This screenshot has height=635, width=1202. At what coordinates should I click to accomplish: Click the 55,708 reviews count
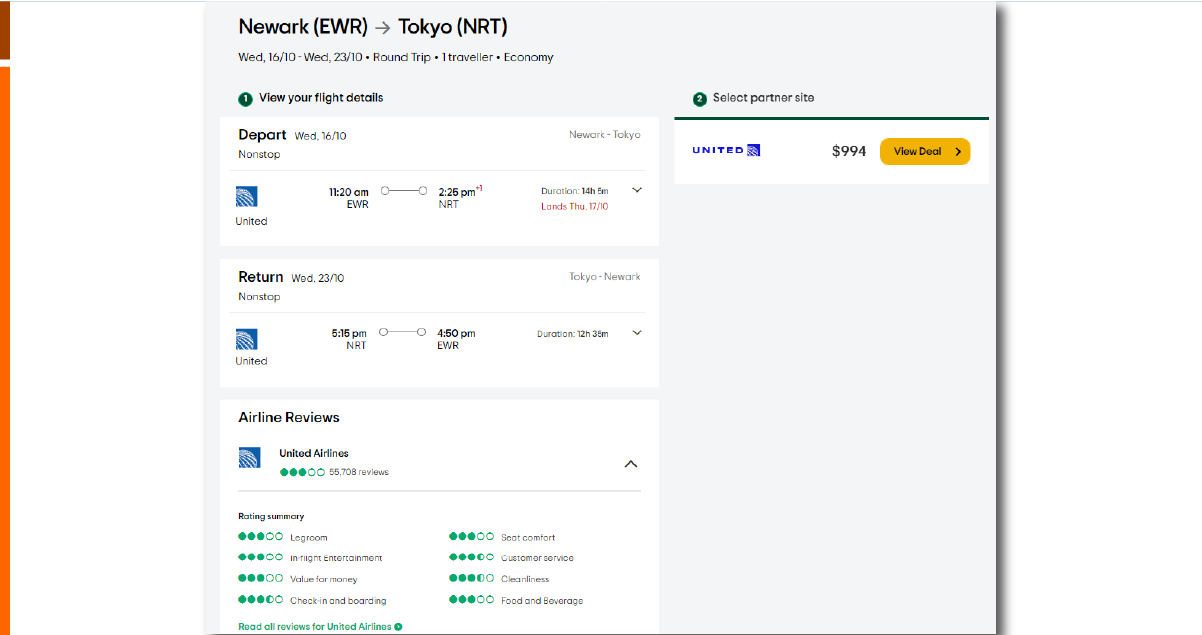(359, 472)
